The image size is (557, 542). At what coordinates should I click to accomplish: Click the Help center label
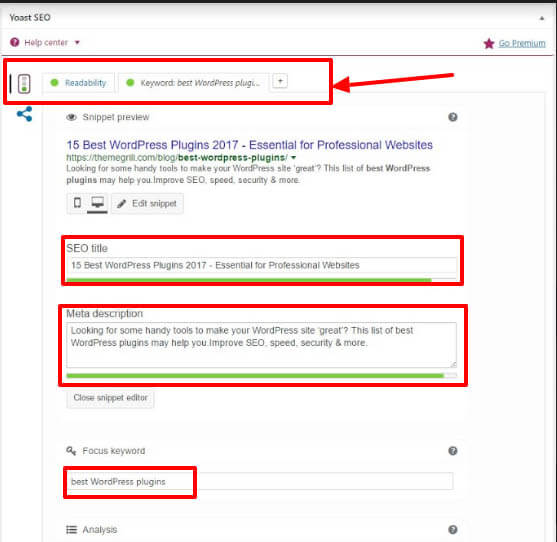point(46,43)
